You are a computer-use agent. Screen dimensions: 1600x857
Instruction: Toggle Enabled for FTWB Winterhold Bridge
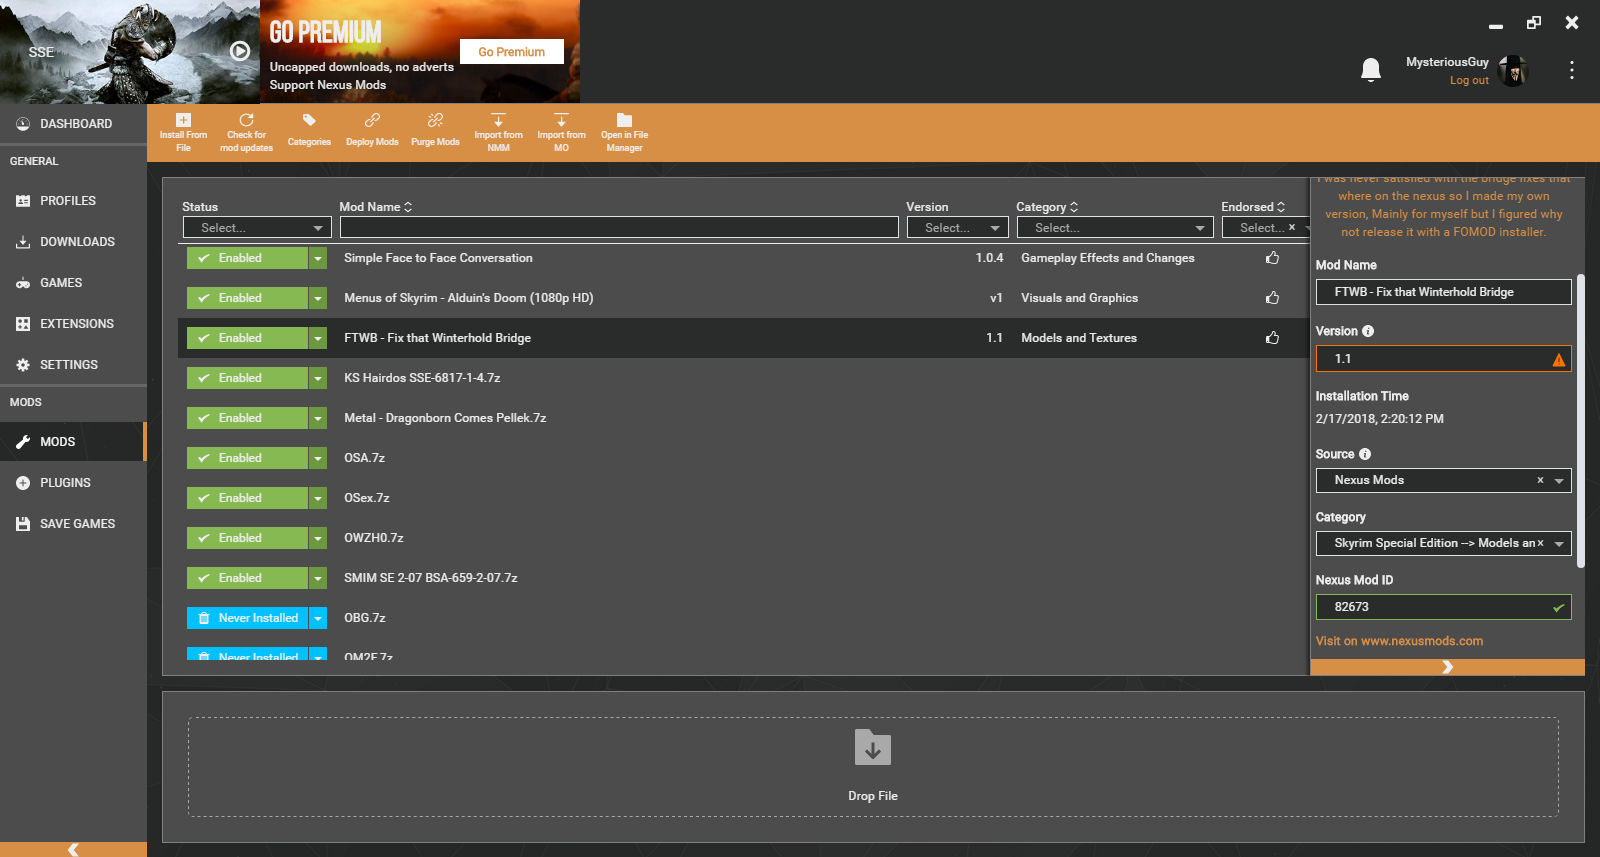(x=247, y=338)
